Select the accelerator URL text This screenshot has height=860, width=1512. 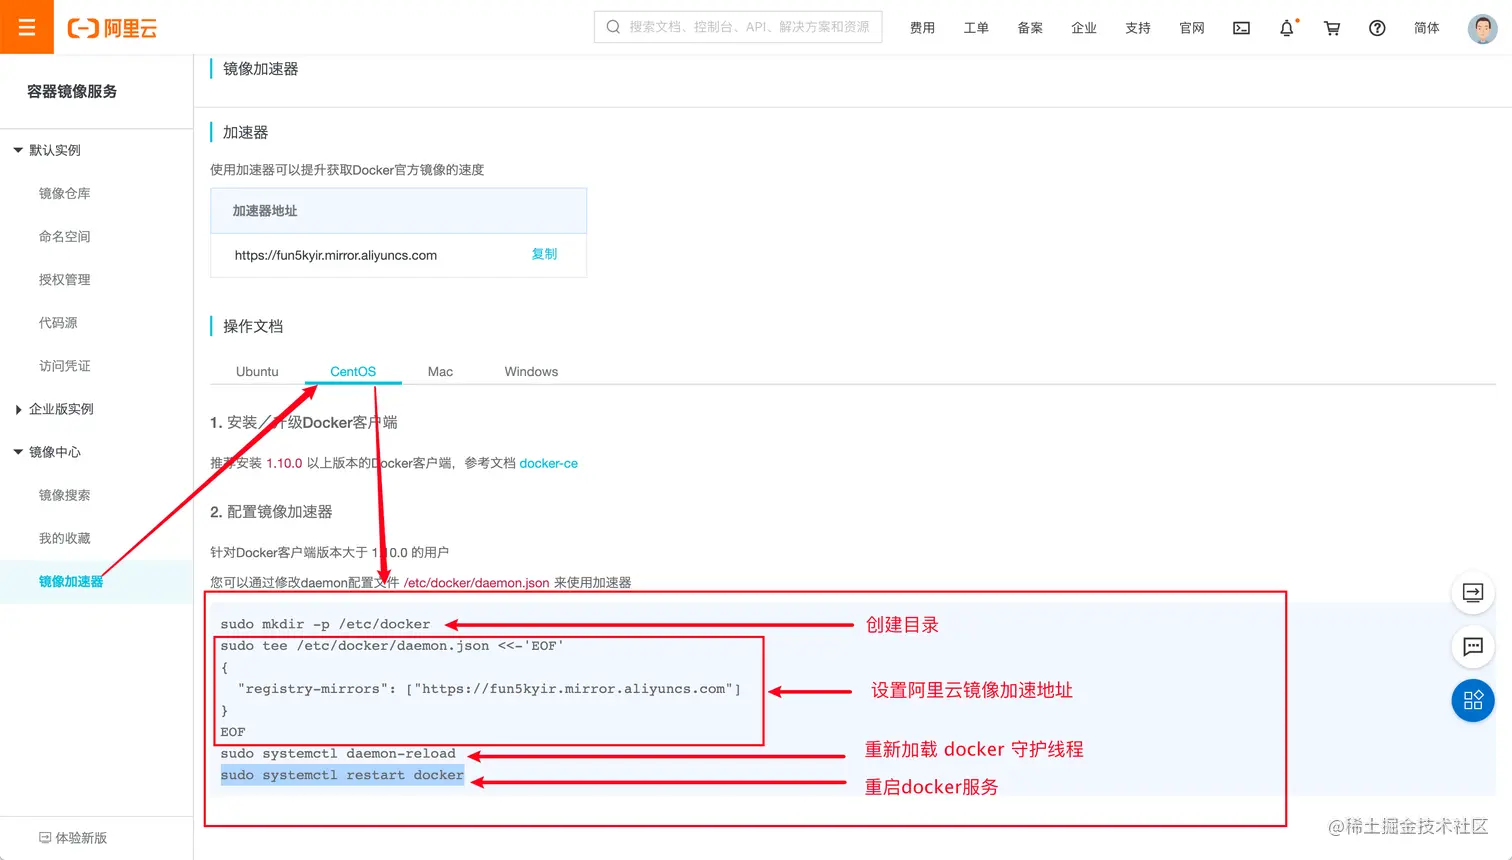click(336, 255)
